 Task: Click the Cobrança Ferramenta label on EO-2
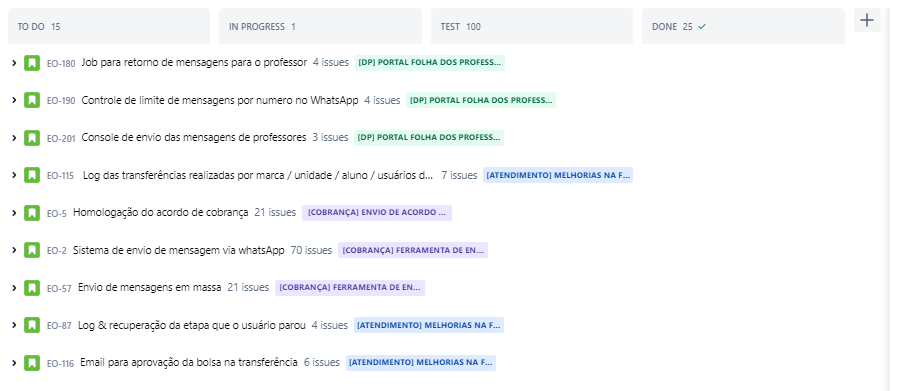(x=413, y=250)
